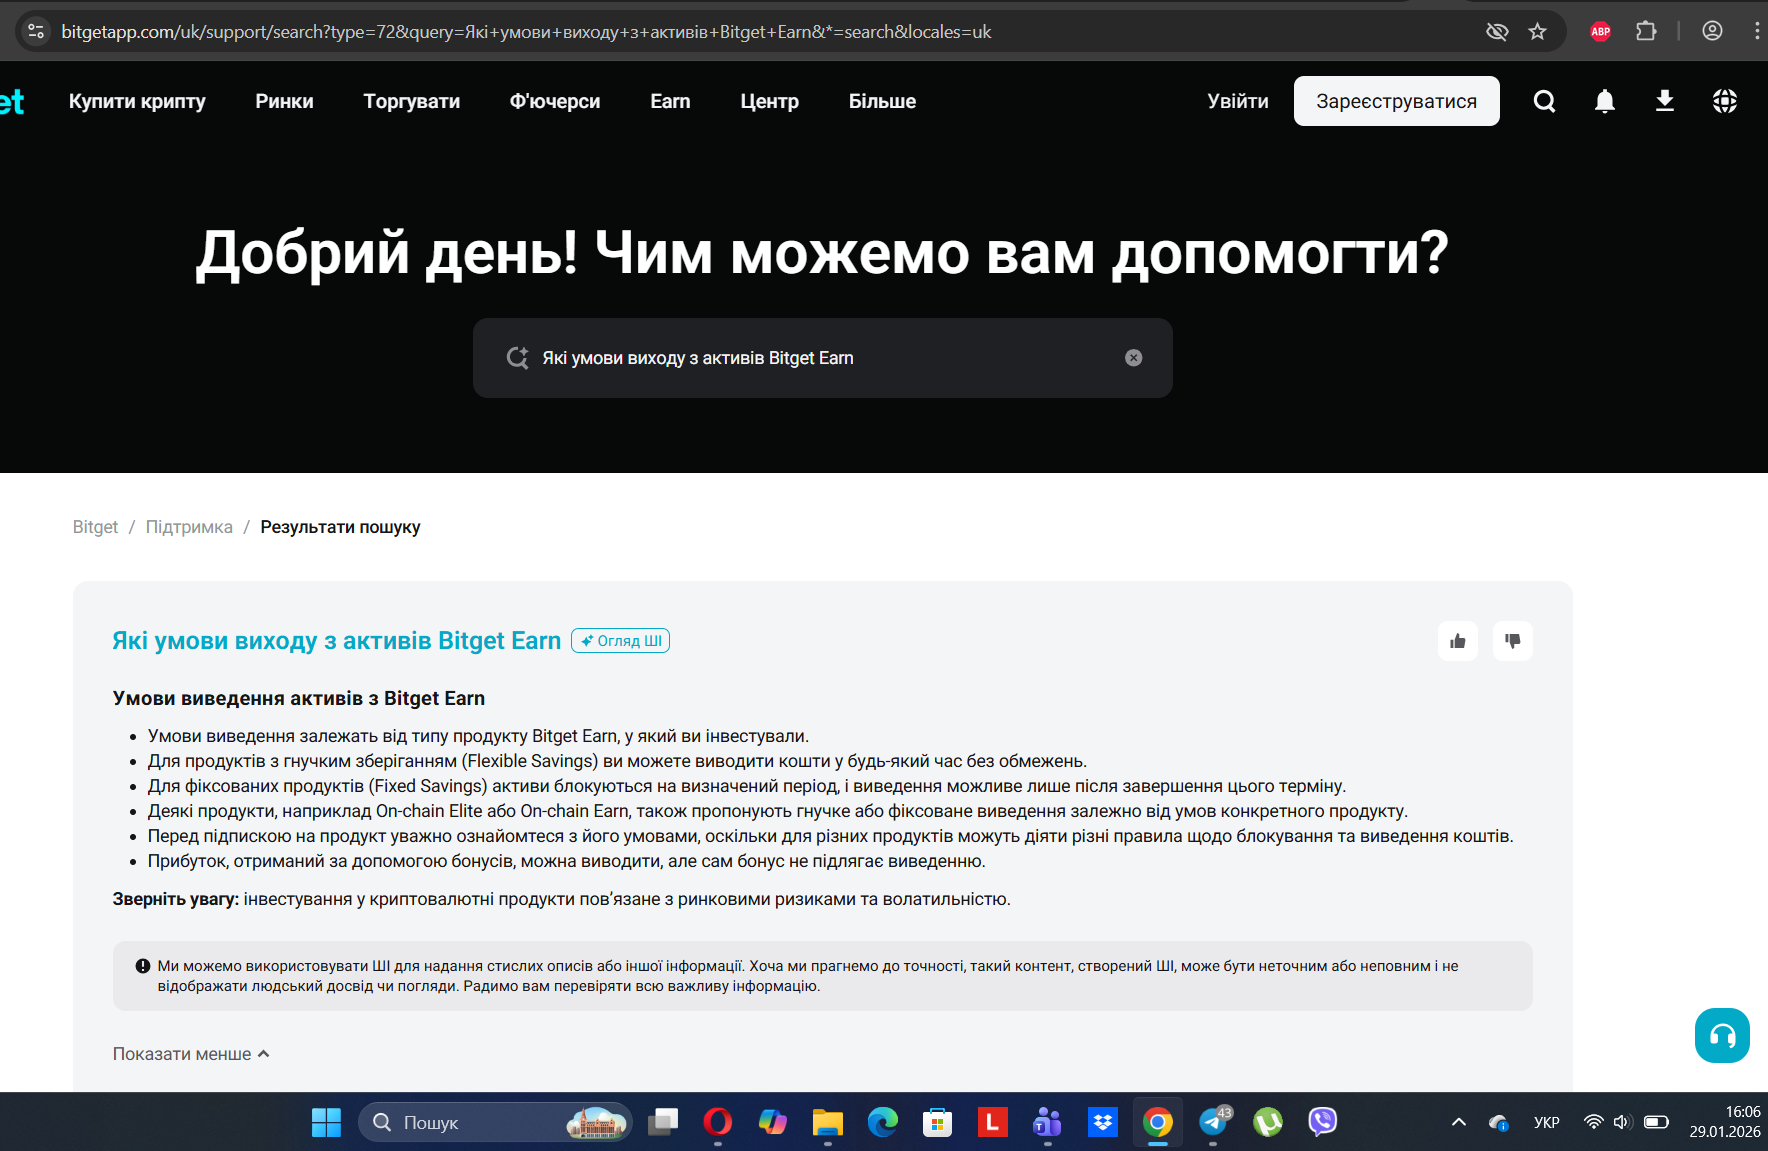1768x1151 pixels.
Task: View site information icon in address bar
Action: pos(36,32)
